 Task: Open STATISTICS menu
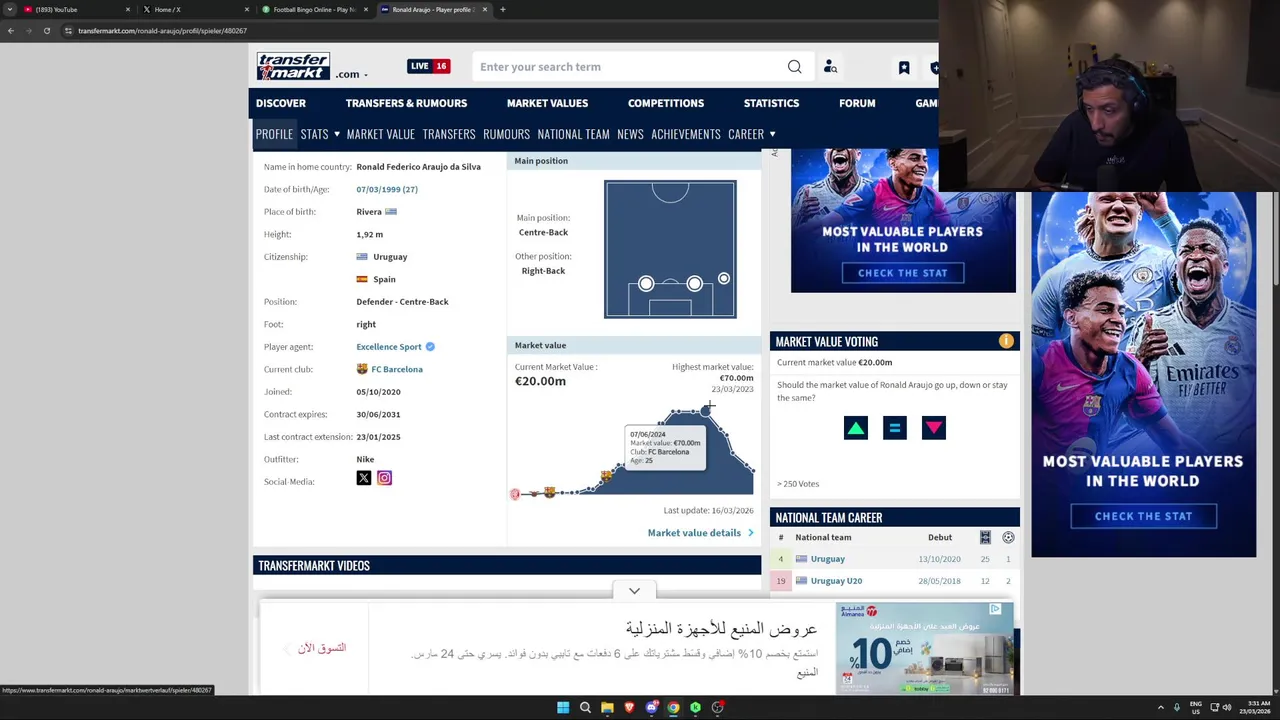coord(771,103)
